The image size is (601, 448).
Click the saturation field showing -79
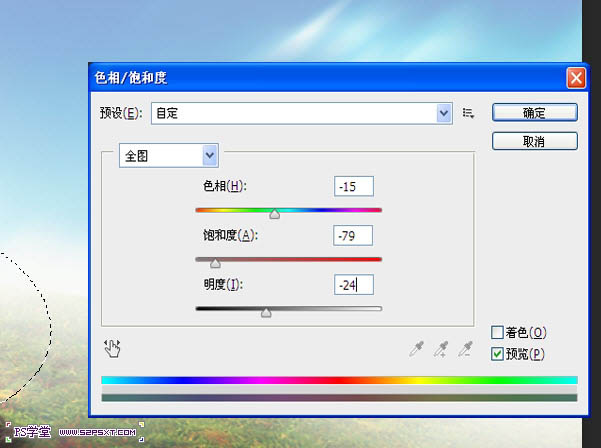click(x=353, y=236)
